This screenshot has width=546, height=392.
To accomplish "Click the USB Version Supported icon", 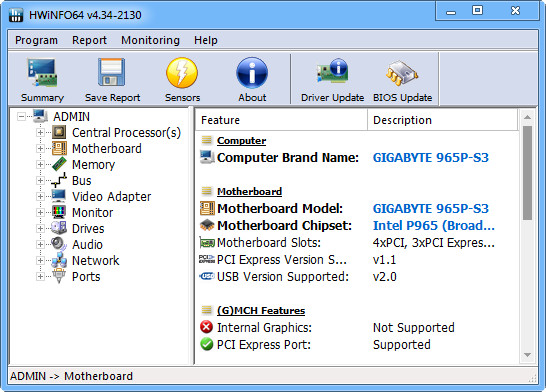I will point(207,276).
